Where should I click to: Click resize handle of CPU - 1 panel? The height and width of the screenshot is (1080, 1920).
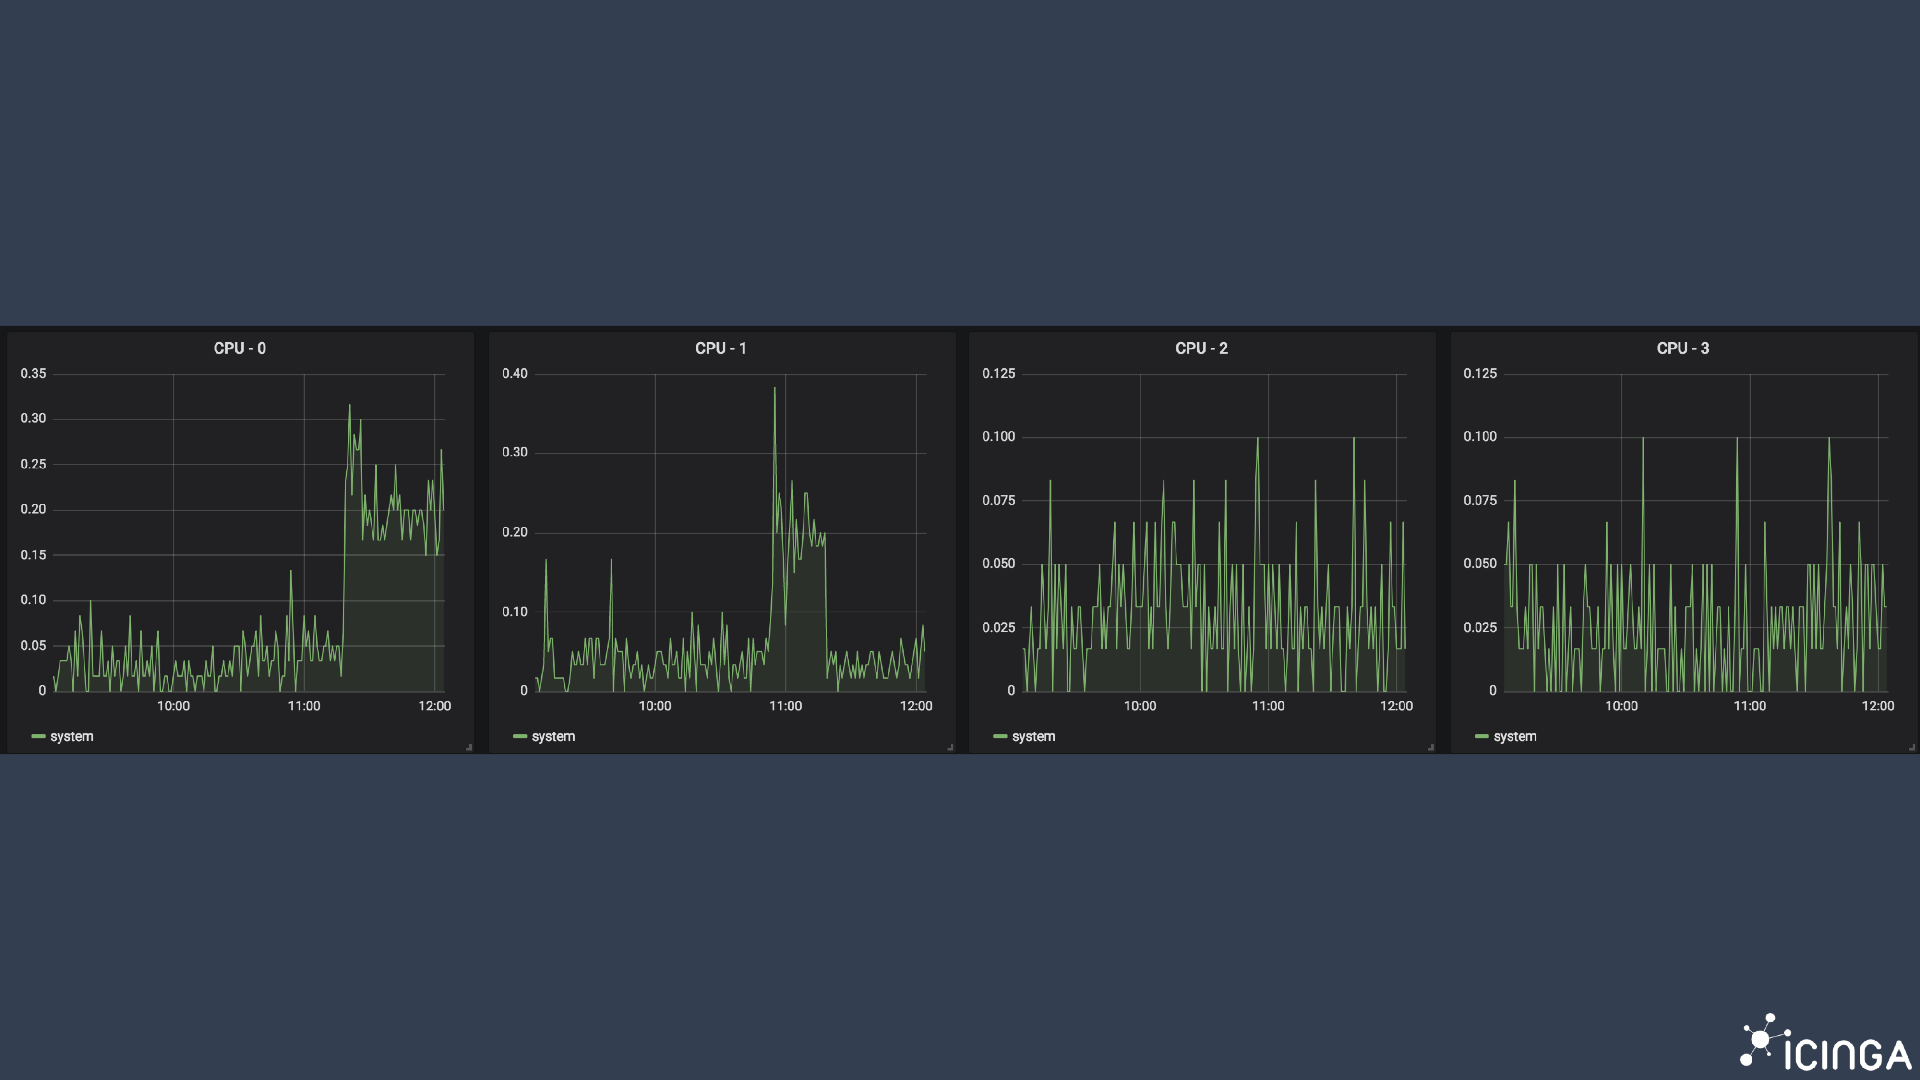click(949, 747)
